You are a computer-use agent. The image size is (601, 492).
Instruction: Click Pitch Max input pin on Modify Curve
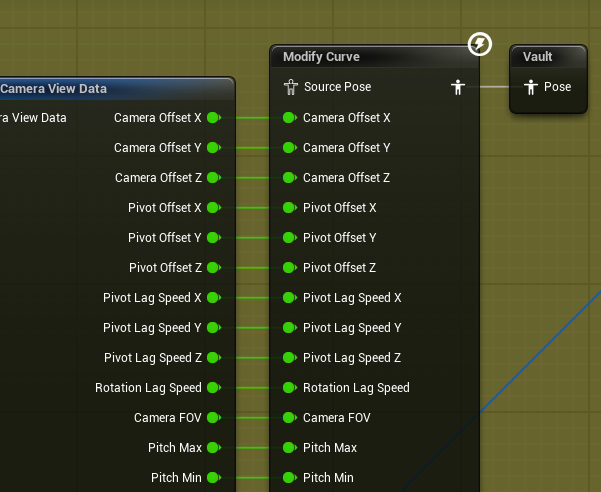290,447
